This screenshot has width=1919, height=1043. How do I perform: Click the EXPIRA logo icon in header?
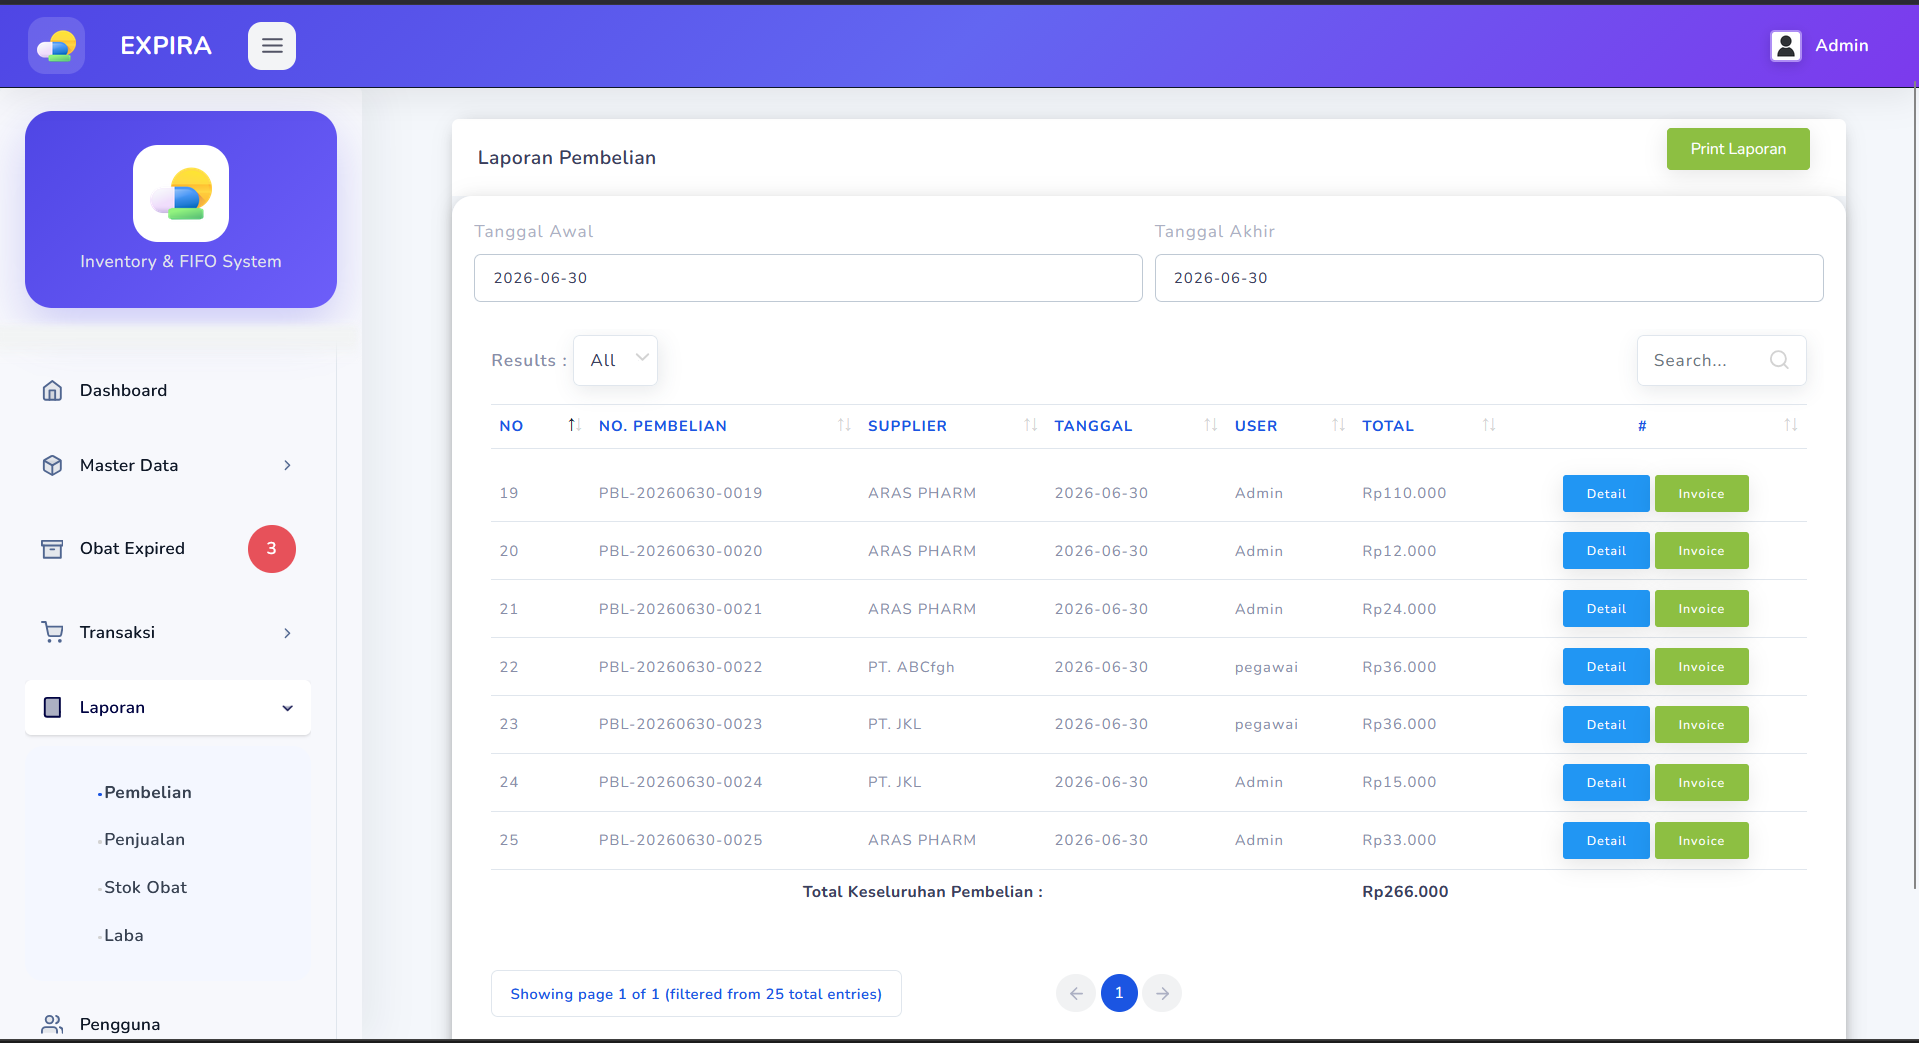coord(56,46)
